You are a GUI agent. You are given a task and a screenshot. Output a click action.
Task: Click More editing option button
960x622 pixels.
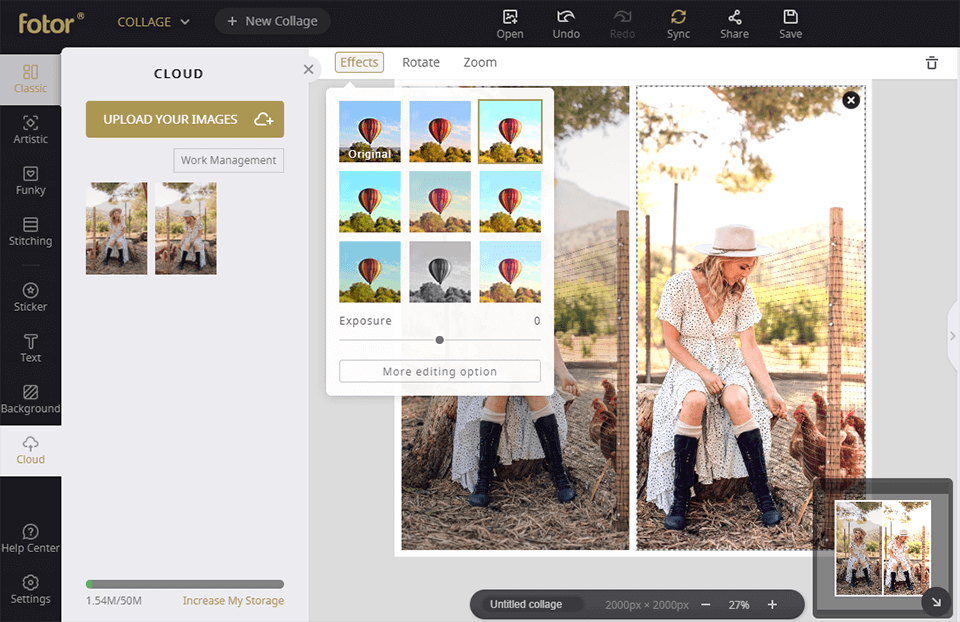(x=440, y=372)
